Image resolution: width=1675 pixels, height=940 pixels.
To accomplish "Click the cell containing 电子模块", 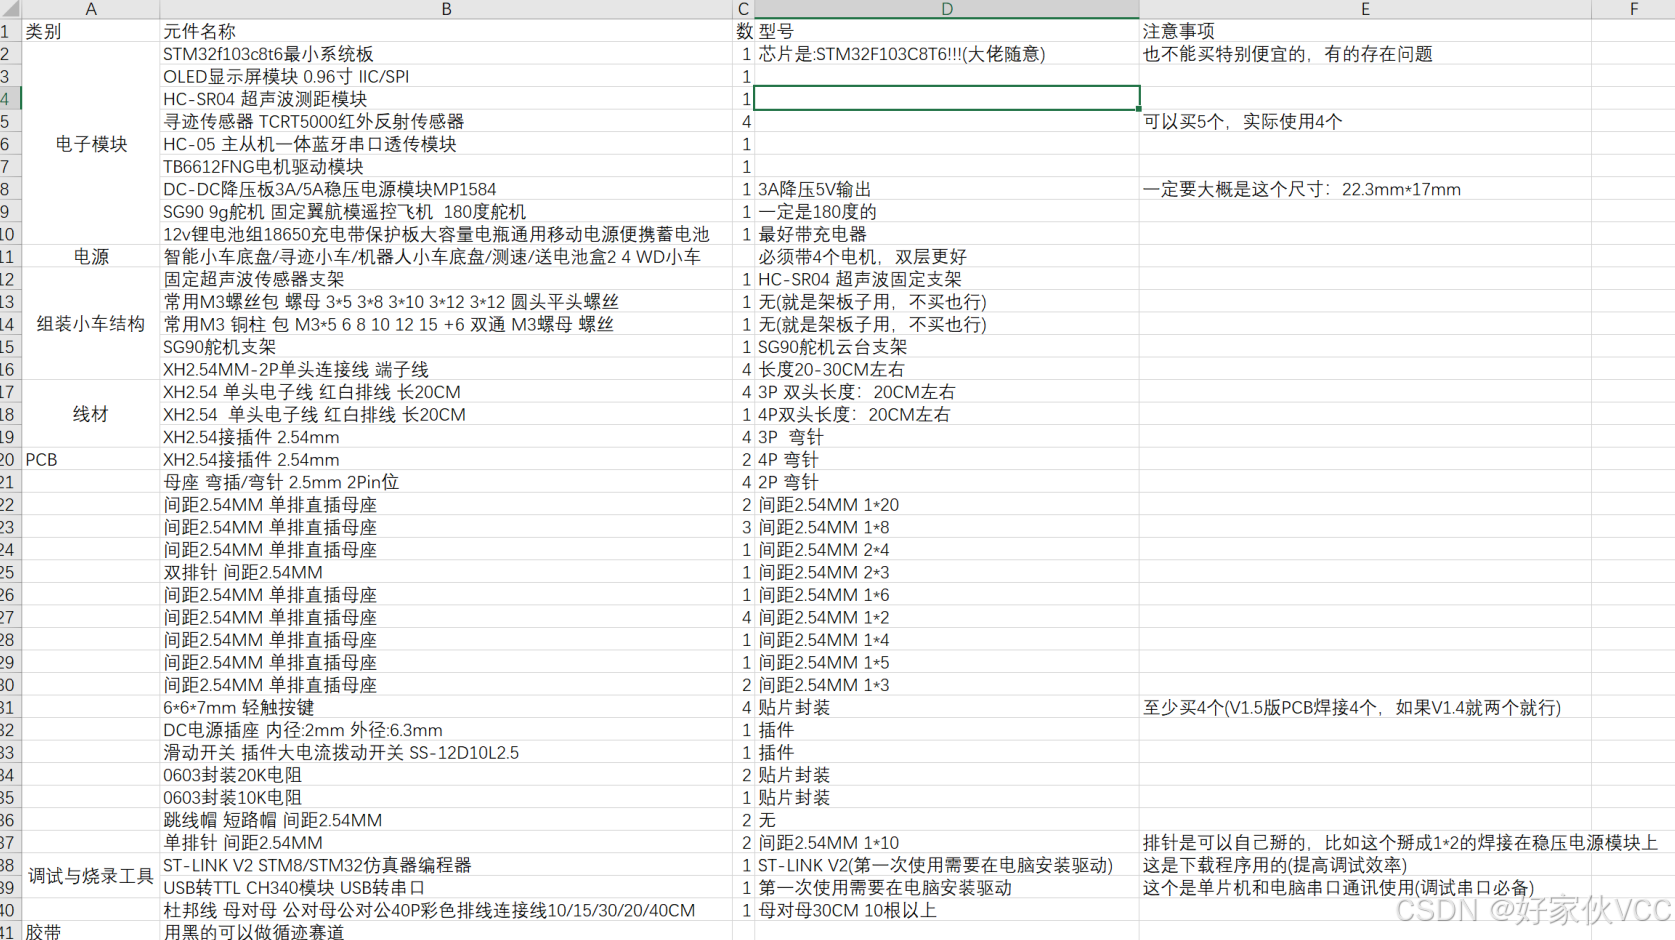I will tap(90, 143).
